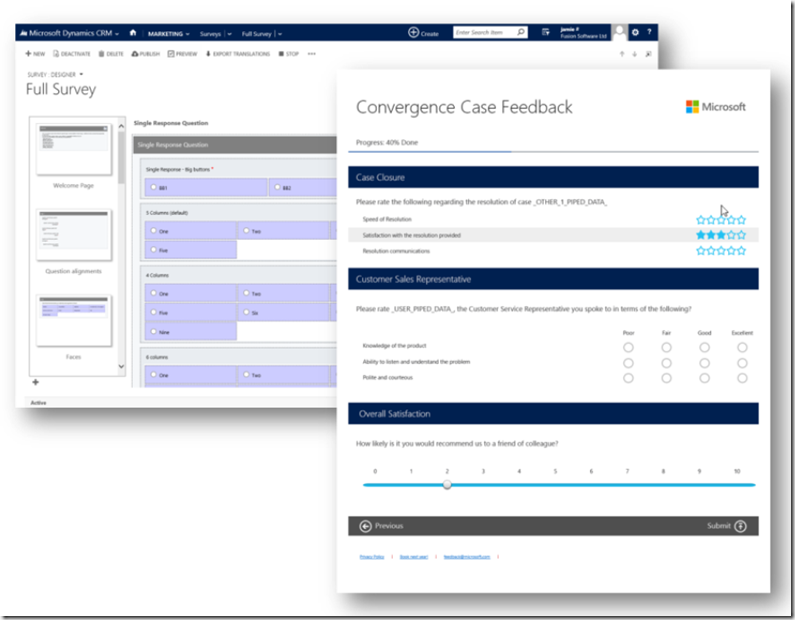Click the Create button label
This screenshot has height=620, width=795.
[x=429, y=34]
